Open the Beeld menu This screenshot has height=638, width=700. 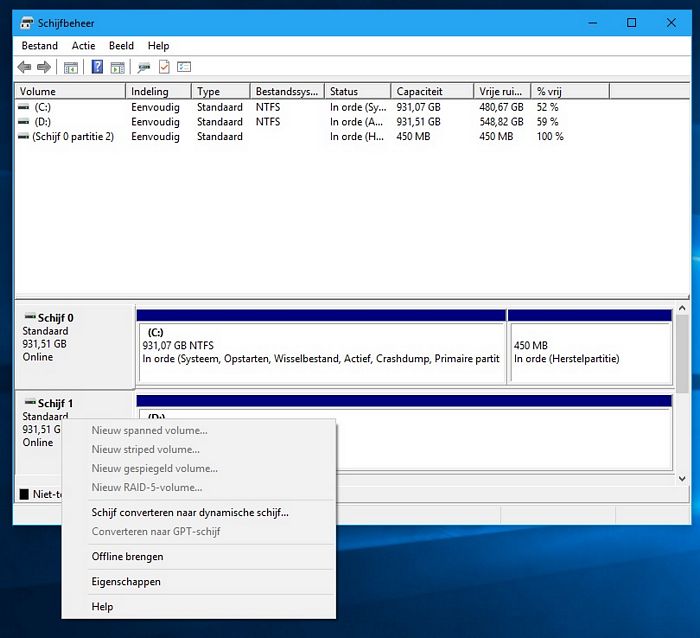(x=121, y=46)
